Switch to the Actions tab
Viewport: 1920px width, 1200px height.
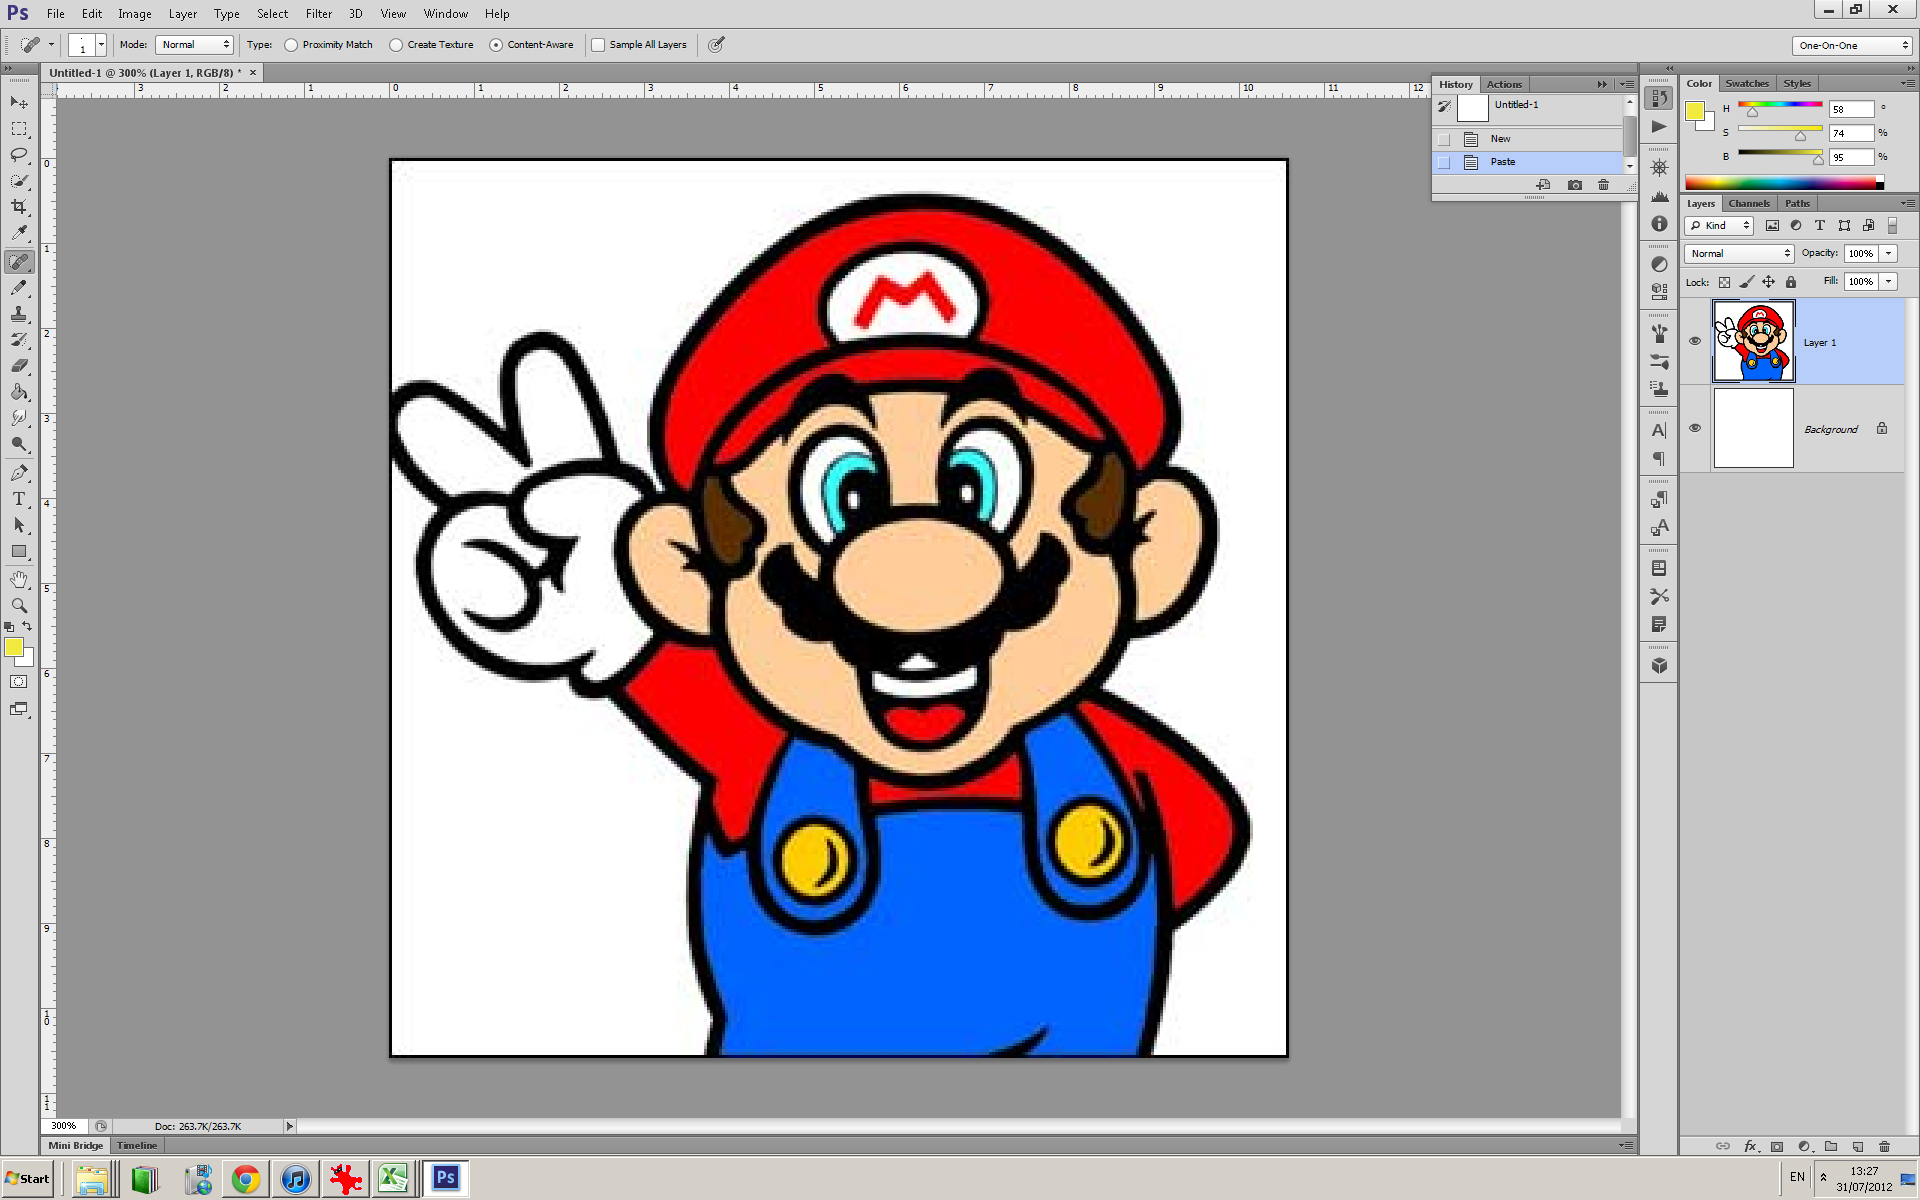(x=1504, y=85)
